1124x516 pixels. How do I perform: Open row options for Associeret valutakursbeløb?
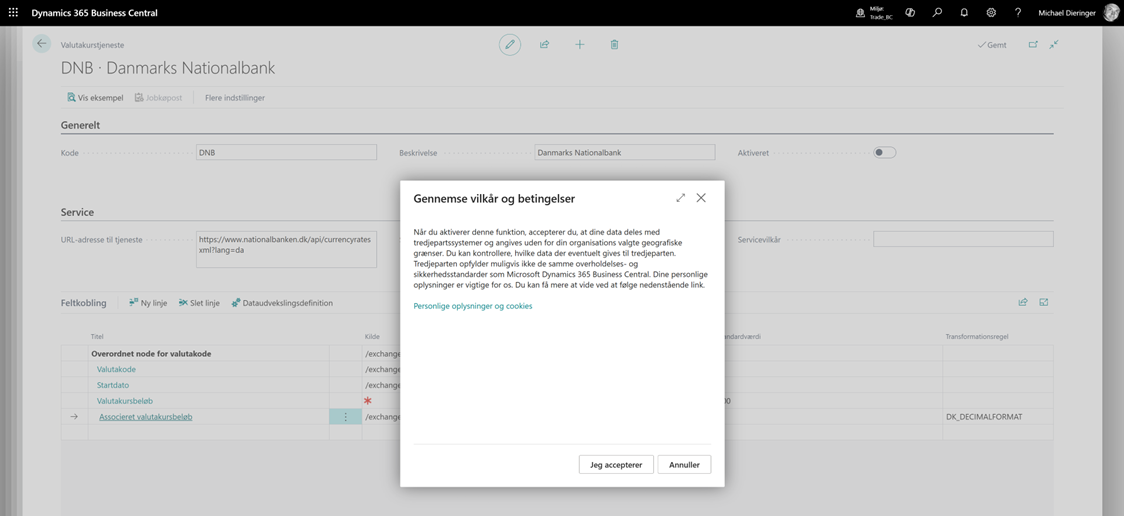(x=346, y=417)
